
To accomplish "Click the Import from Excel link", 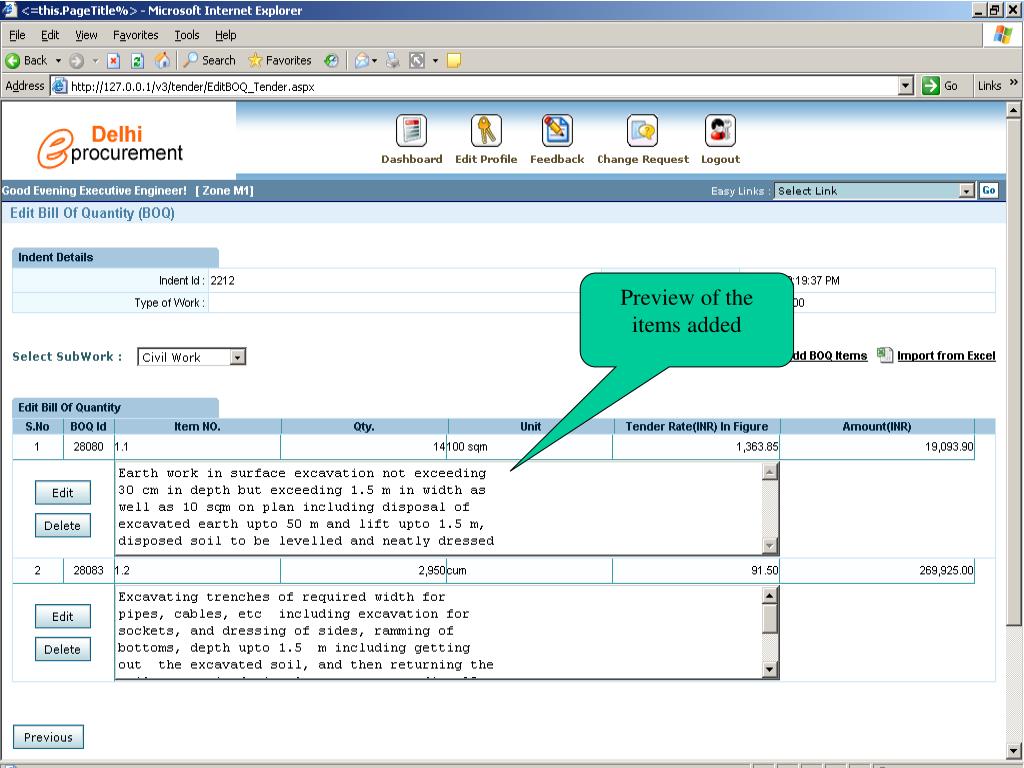I will pos(946,356).
